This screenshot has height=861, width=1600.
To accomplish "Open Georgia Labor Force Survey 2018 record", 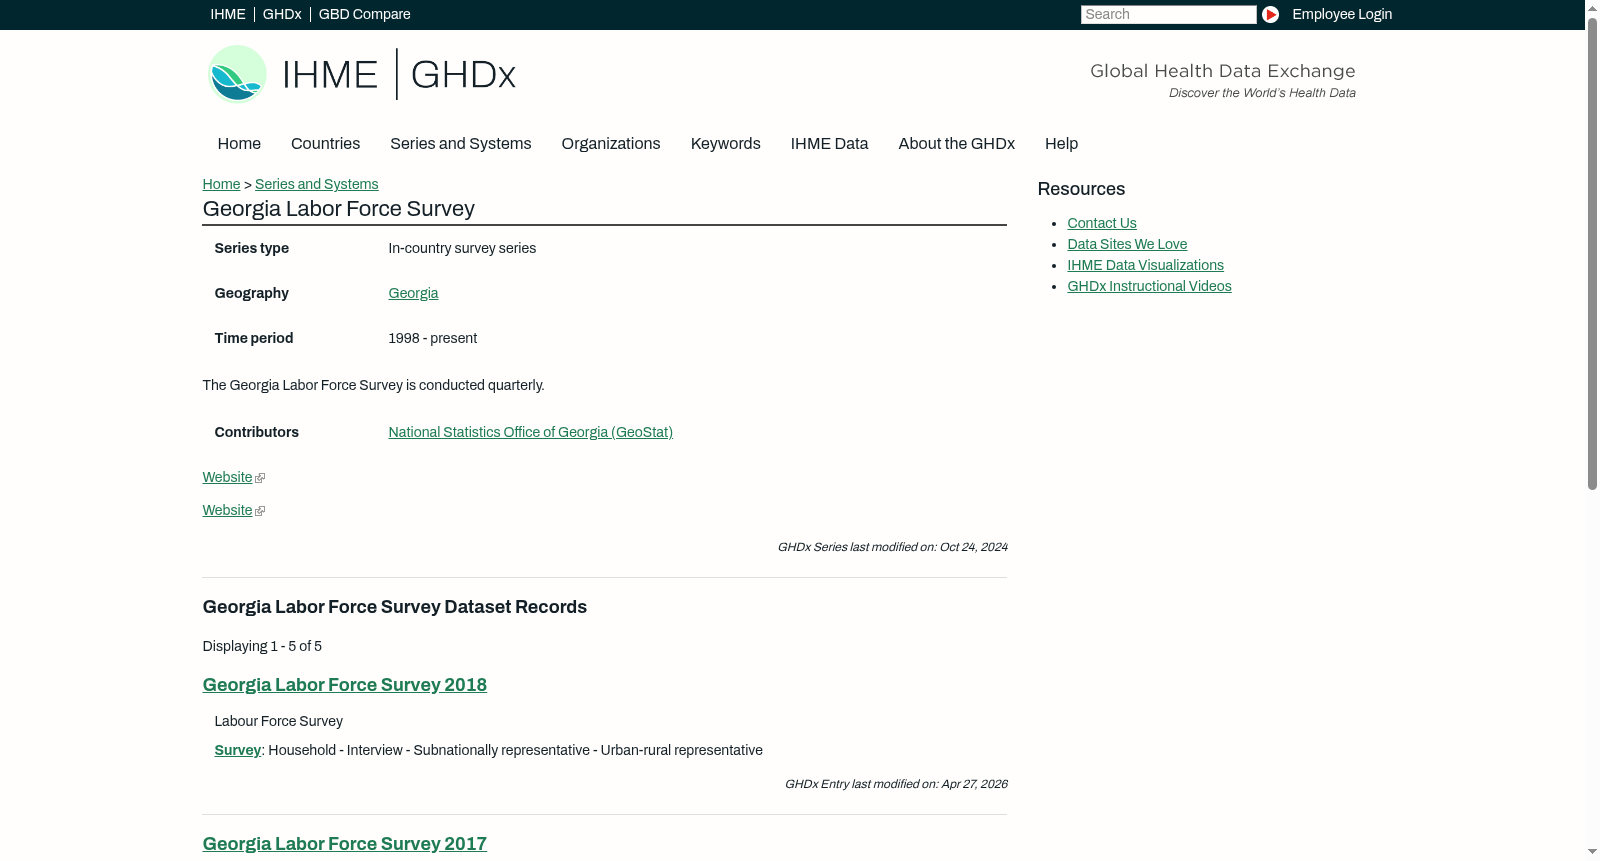I will tap(344, 685).
